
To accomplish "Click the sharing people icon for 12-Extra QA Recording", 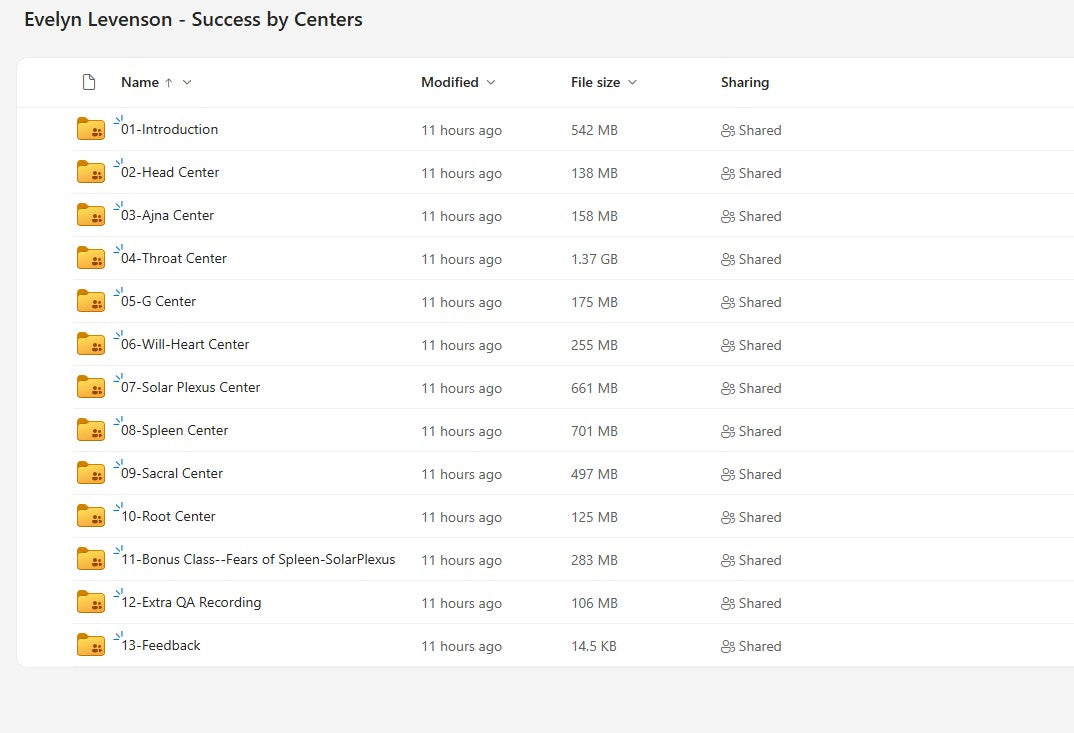I will 729,603.
